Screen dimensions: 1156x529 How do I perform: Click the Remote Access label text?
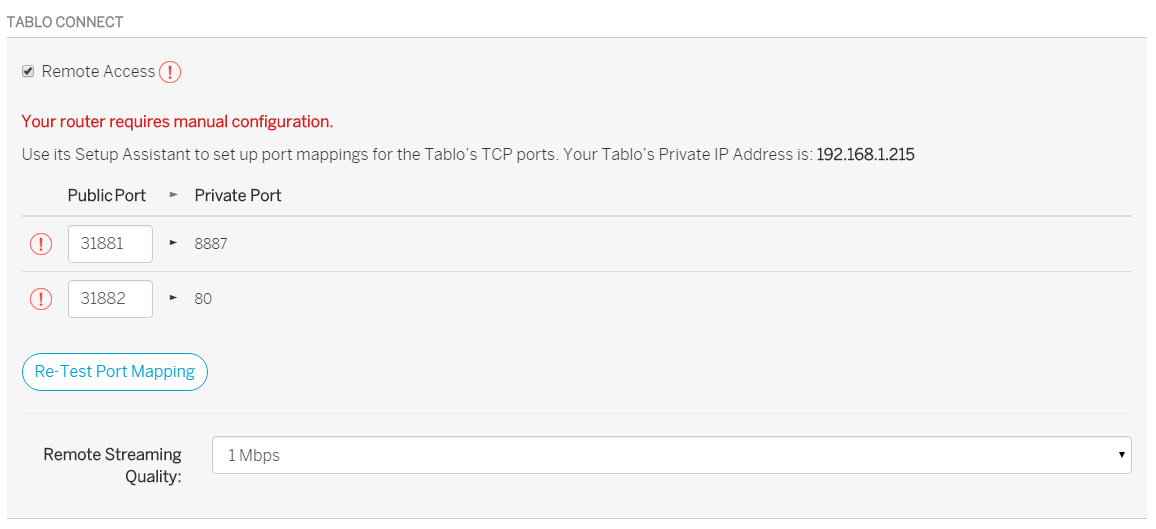tap(99, 71)
